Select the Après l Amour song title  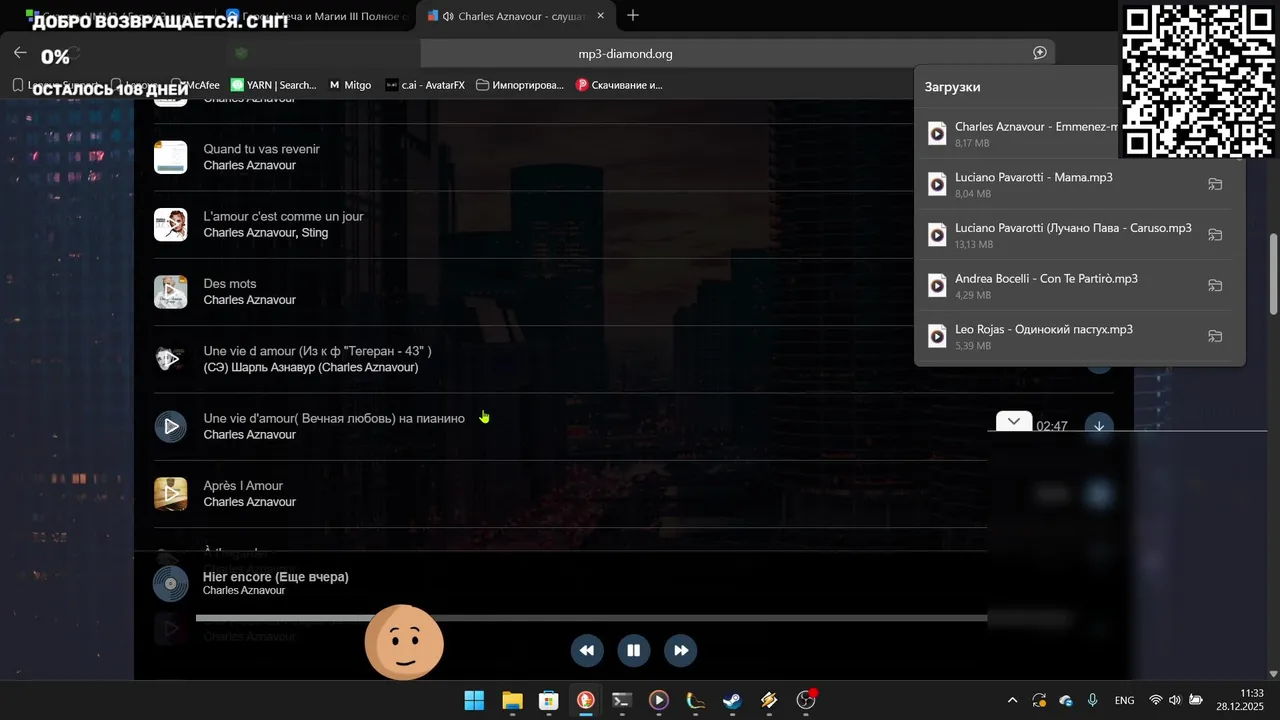(x=243, y=485)
